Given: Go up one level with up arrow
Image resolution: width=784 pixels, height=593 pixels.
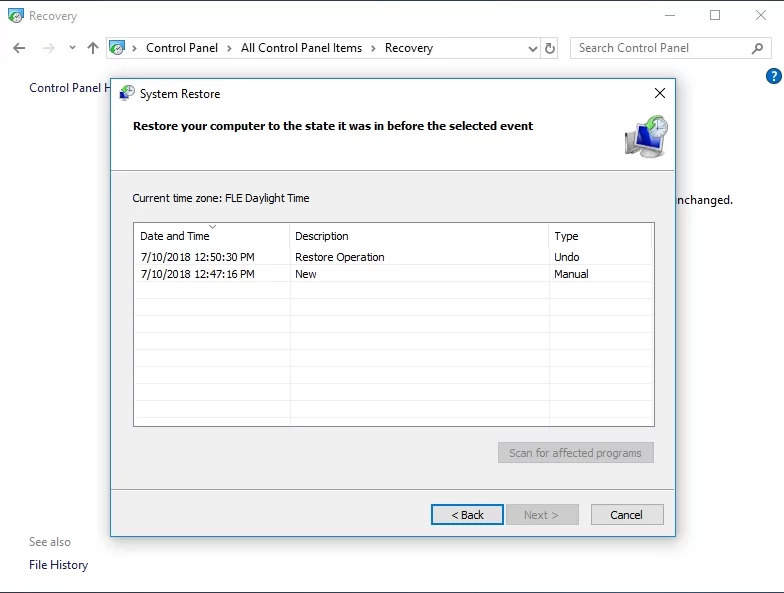Looking at the screenshot, I should tap(92, 48).
